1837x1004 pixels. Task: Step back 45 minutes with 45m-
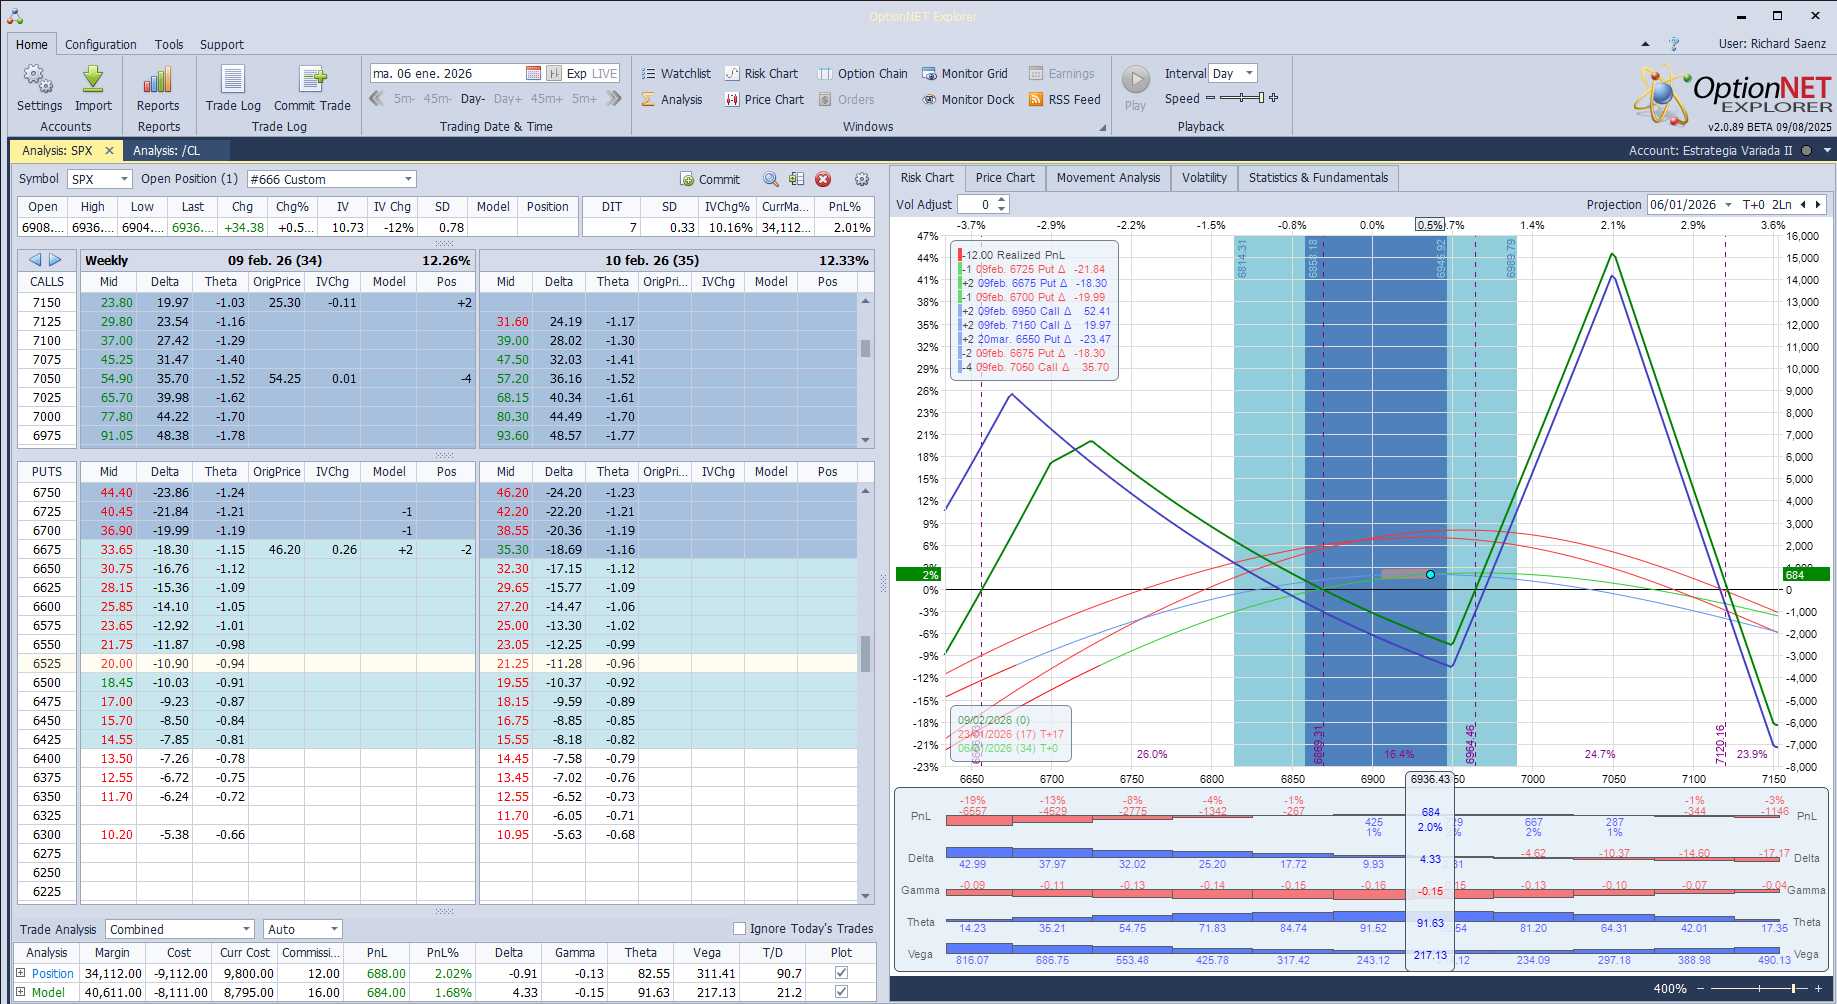[437, 98]
